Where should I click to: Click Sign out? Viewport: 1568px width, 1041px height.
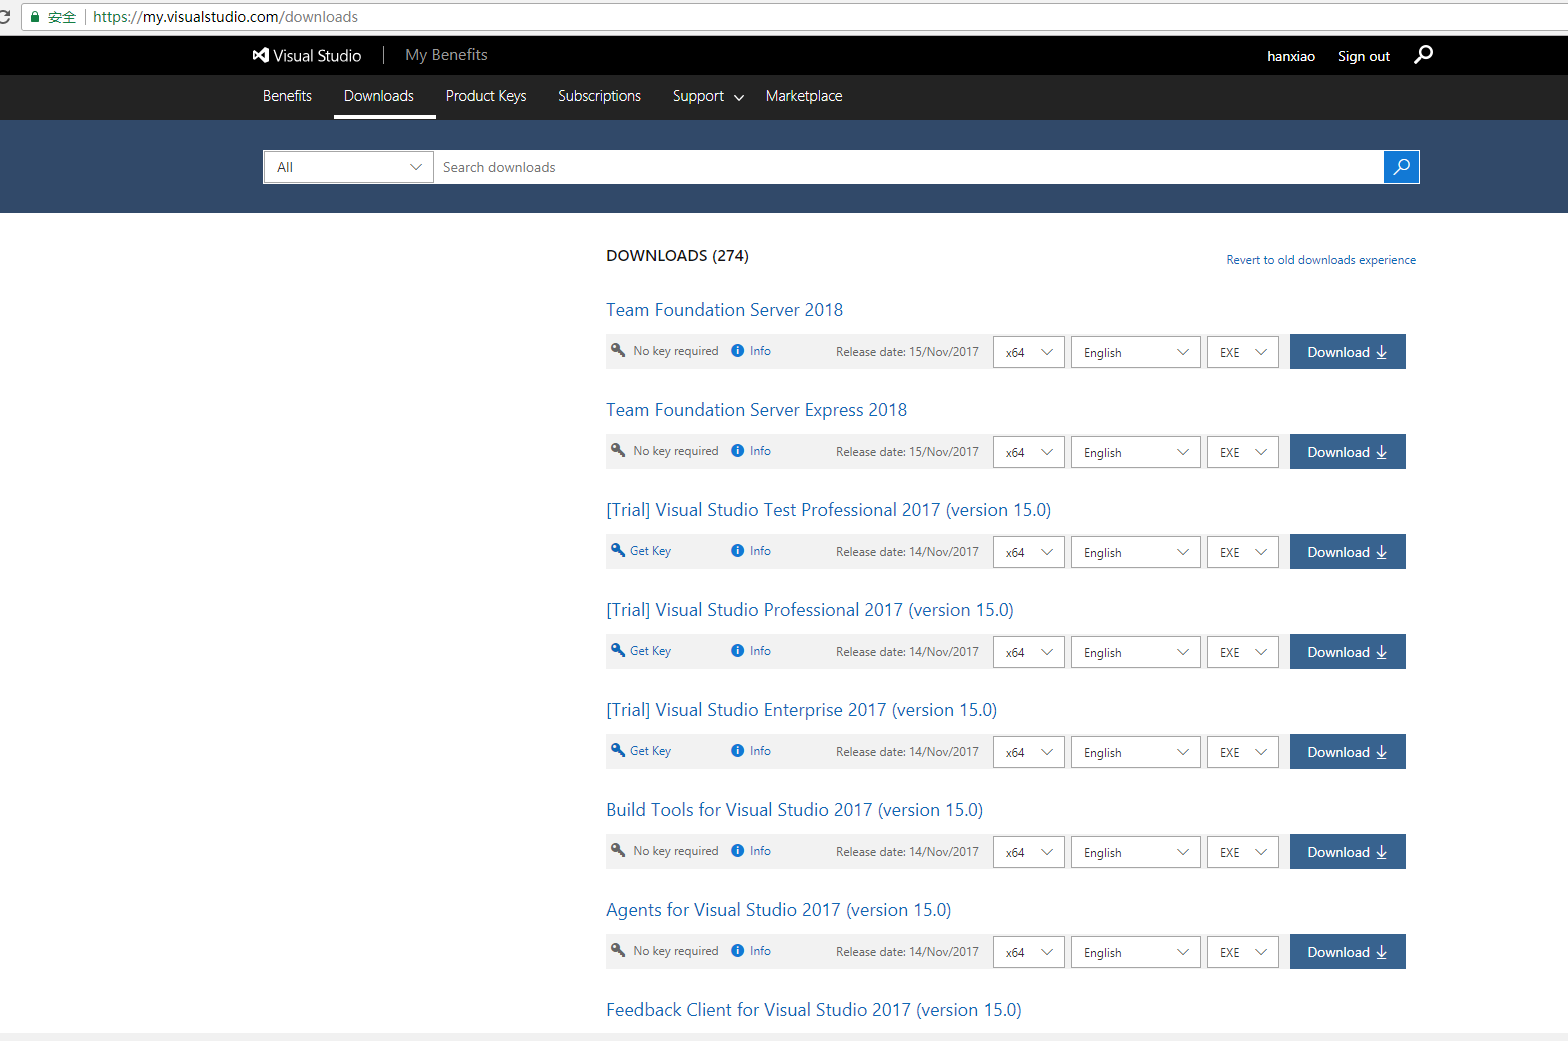1364,56
